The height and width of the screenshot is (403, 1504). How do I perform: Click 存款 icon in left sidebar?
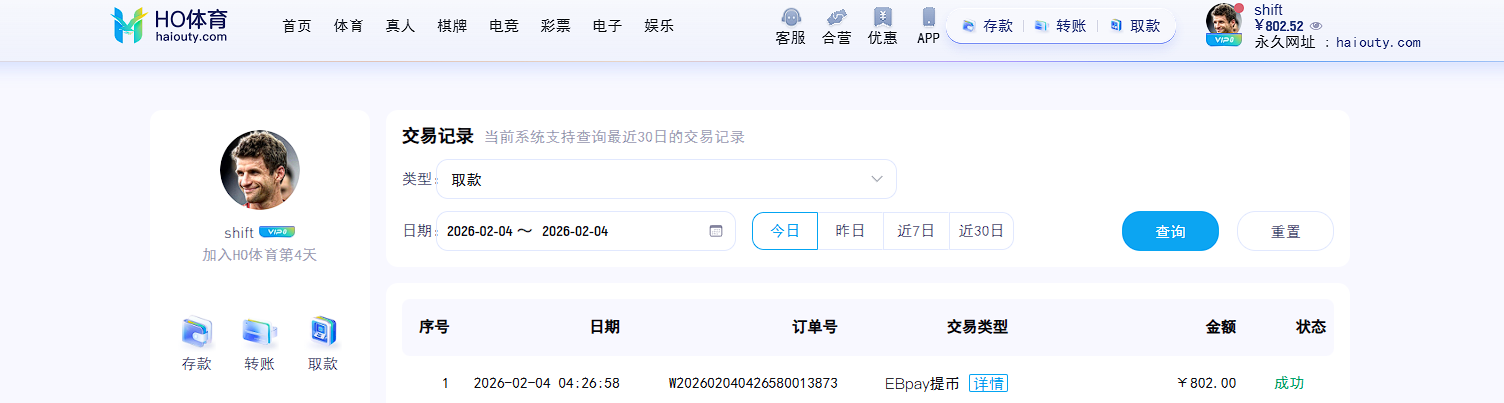197,332
